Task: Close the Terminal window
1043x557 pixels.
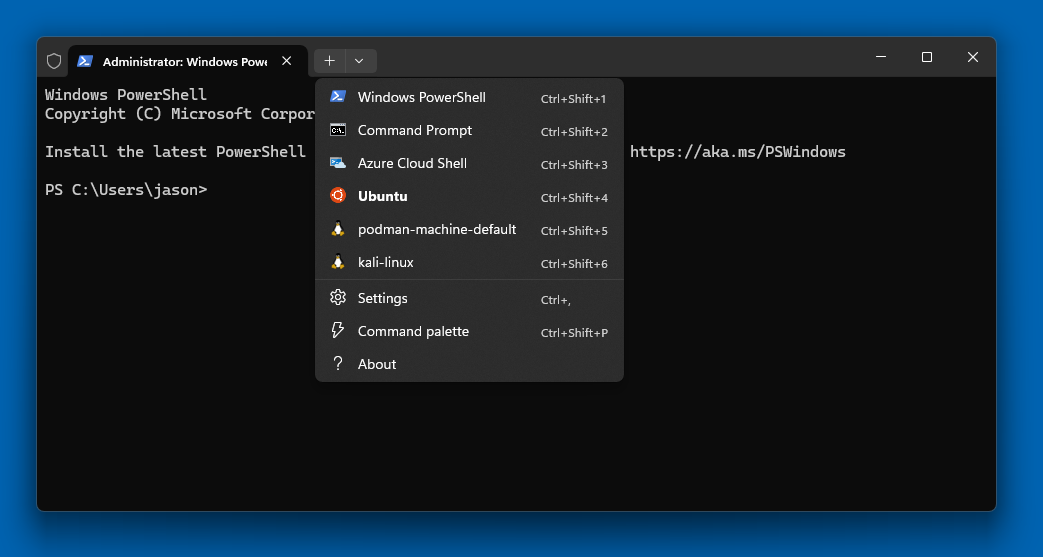Action: pyautogui.click(x=972, y=57)
